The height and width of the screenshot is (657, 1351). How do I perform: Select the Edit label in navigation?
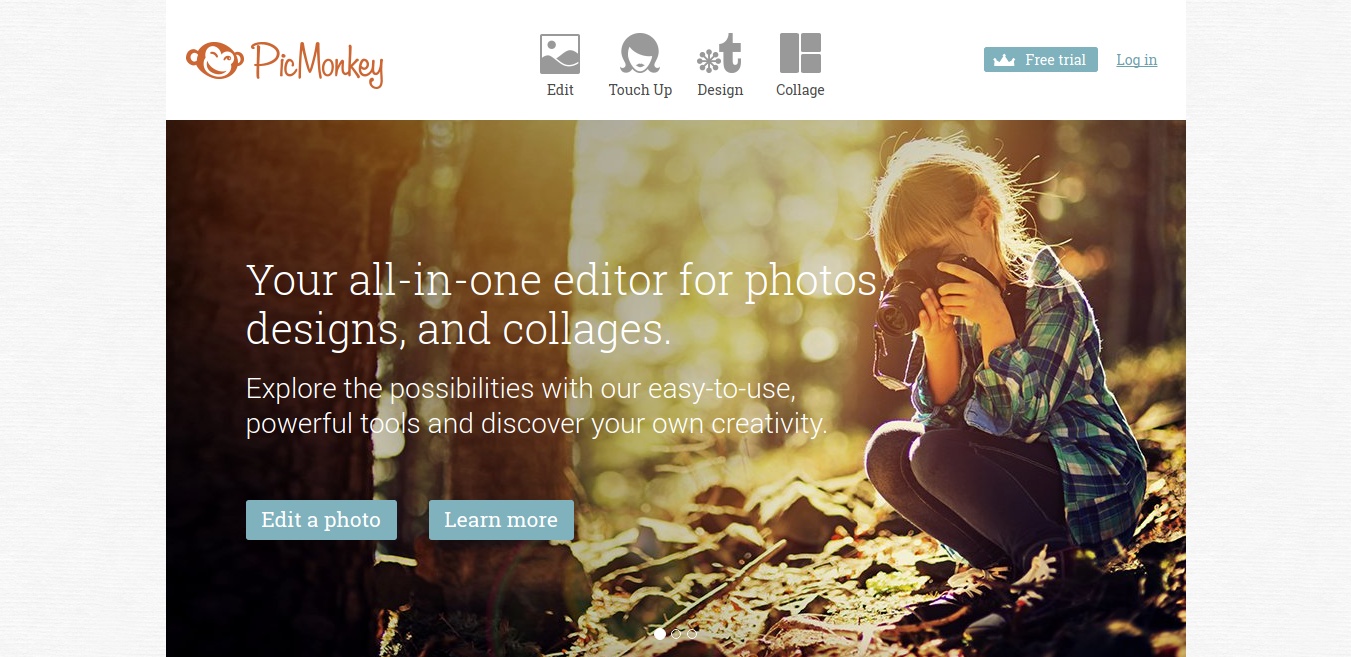point(560,90)
